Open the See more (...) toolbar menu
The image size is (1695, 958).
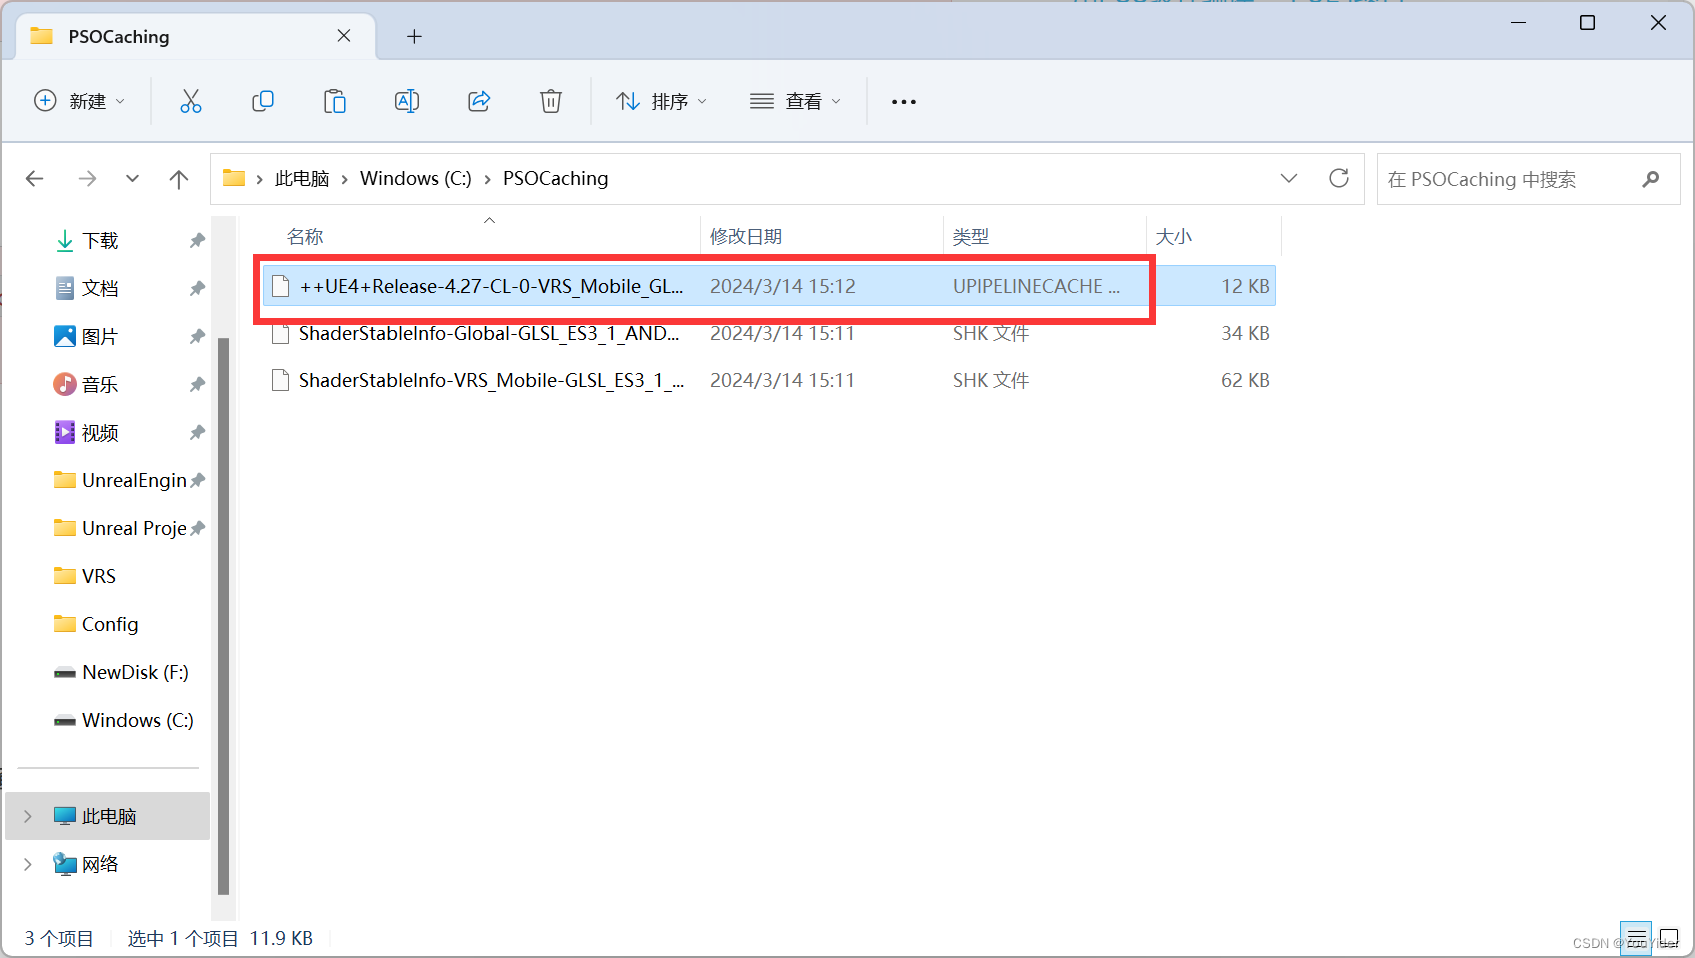tap(903, 101)
